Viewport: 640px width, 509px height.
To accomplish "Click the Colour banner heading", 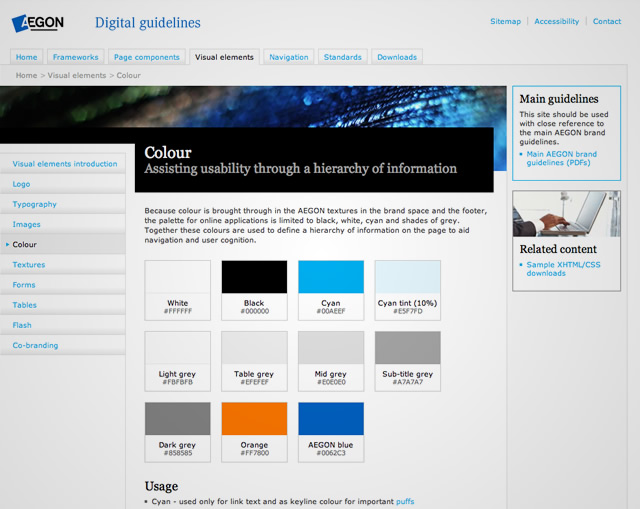I will [168, 153].
